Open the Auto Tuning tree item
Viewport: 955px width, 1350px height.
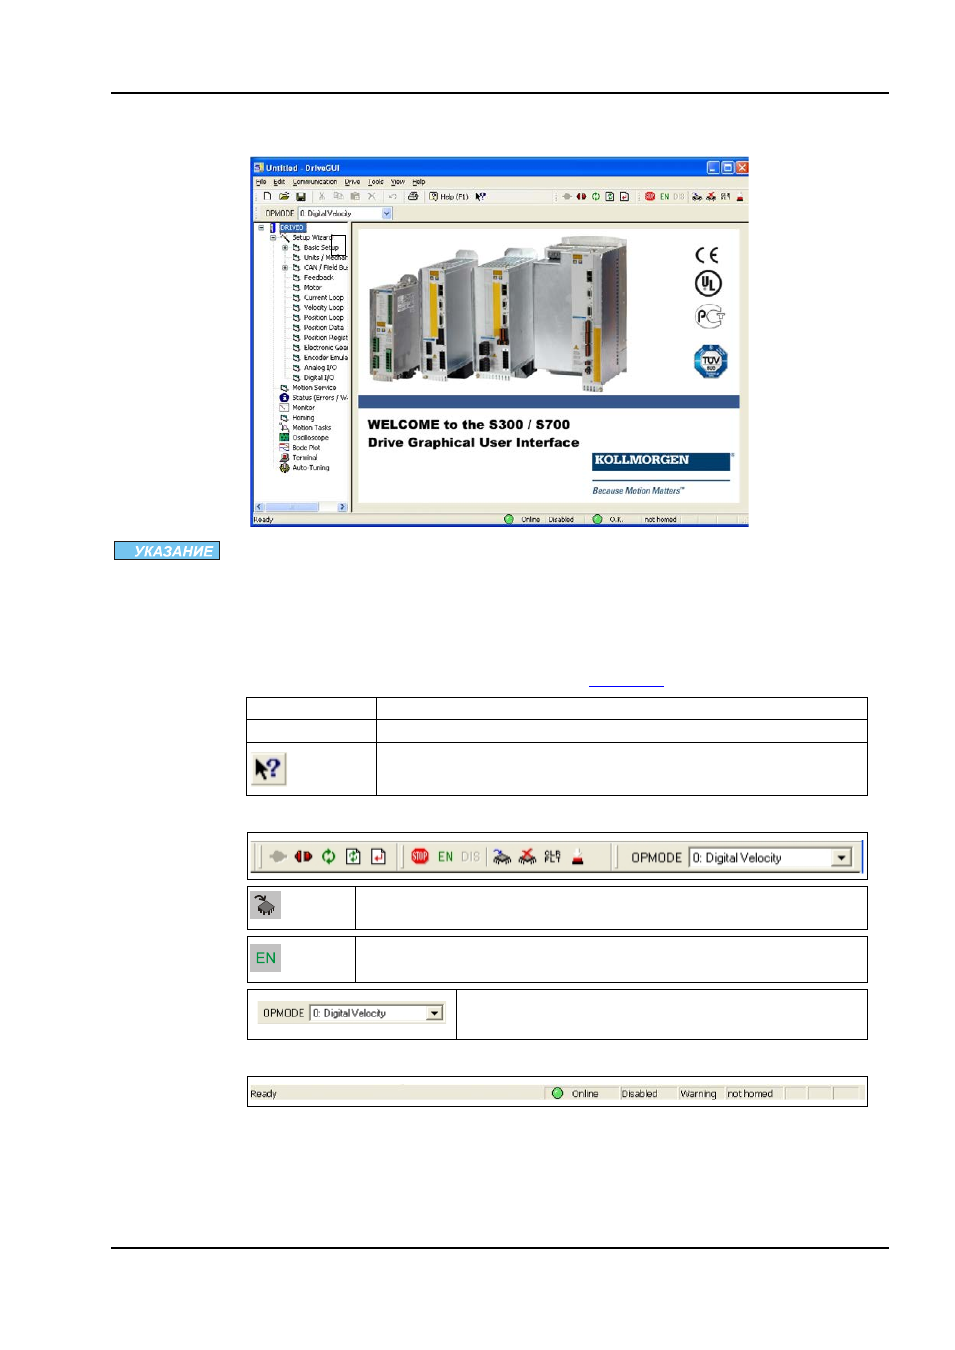click(x=310, y=468)
